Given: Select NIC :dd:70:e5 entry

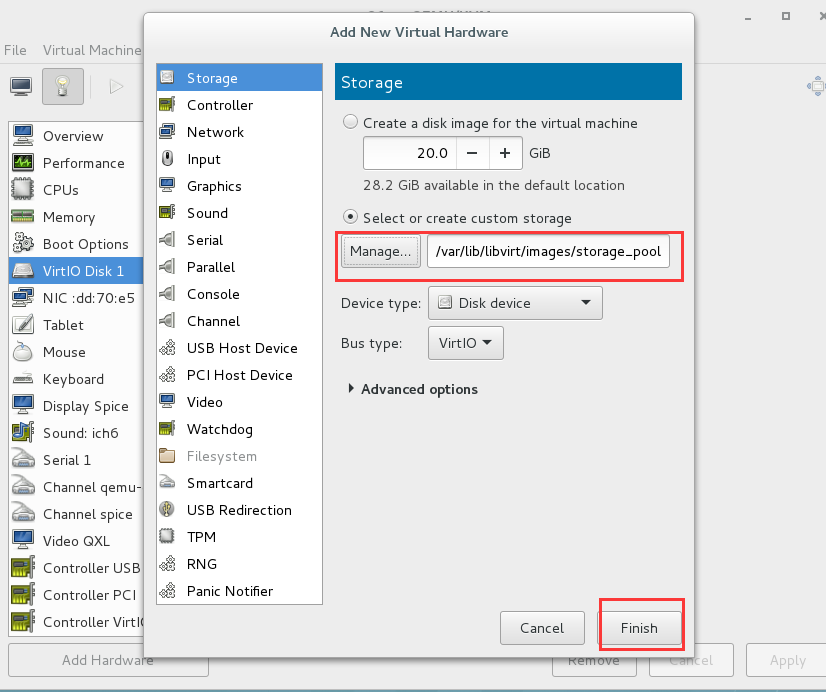Looking at the screenshot, I should point(76,298).
